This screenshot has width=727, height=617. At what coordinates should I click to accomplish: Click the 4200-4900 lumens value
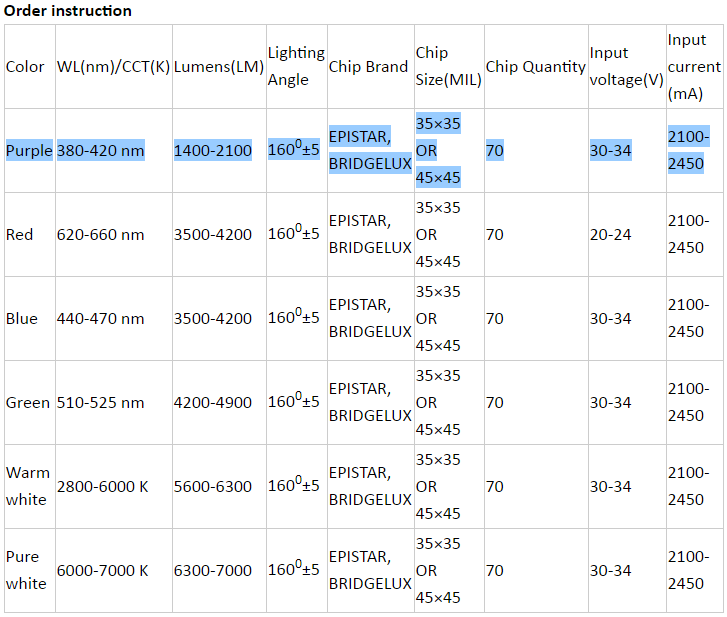[x=213, y=403]
